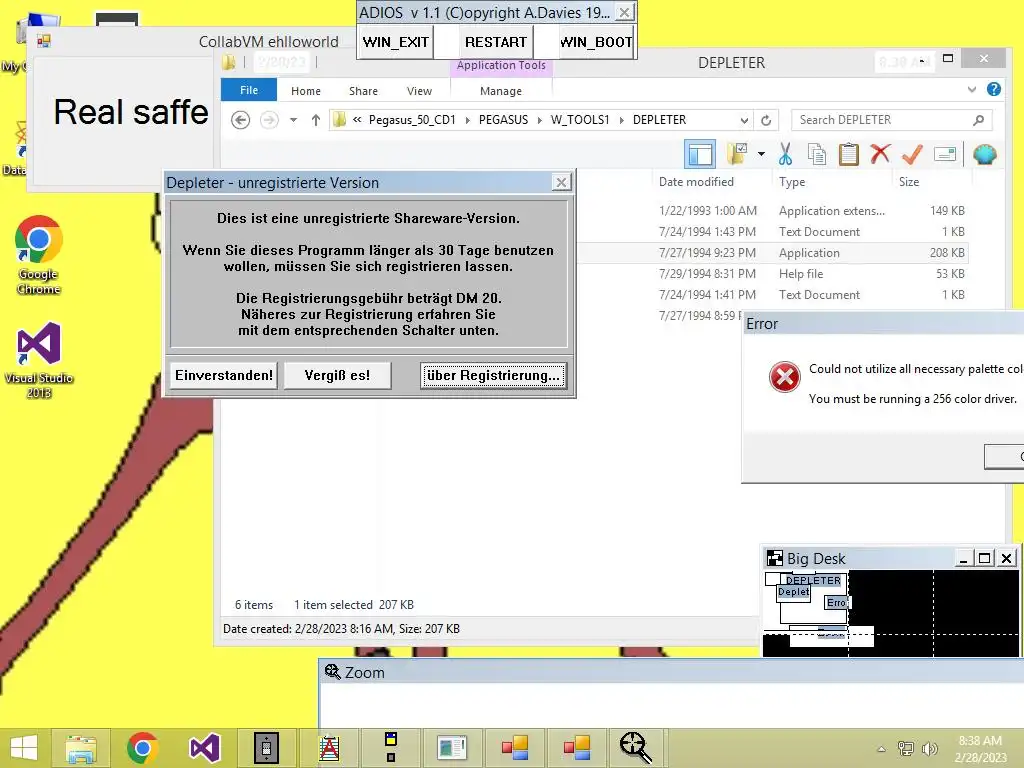Open the Home ribbon tab
1024x768 pixels.
tap(306, 91)
